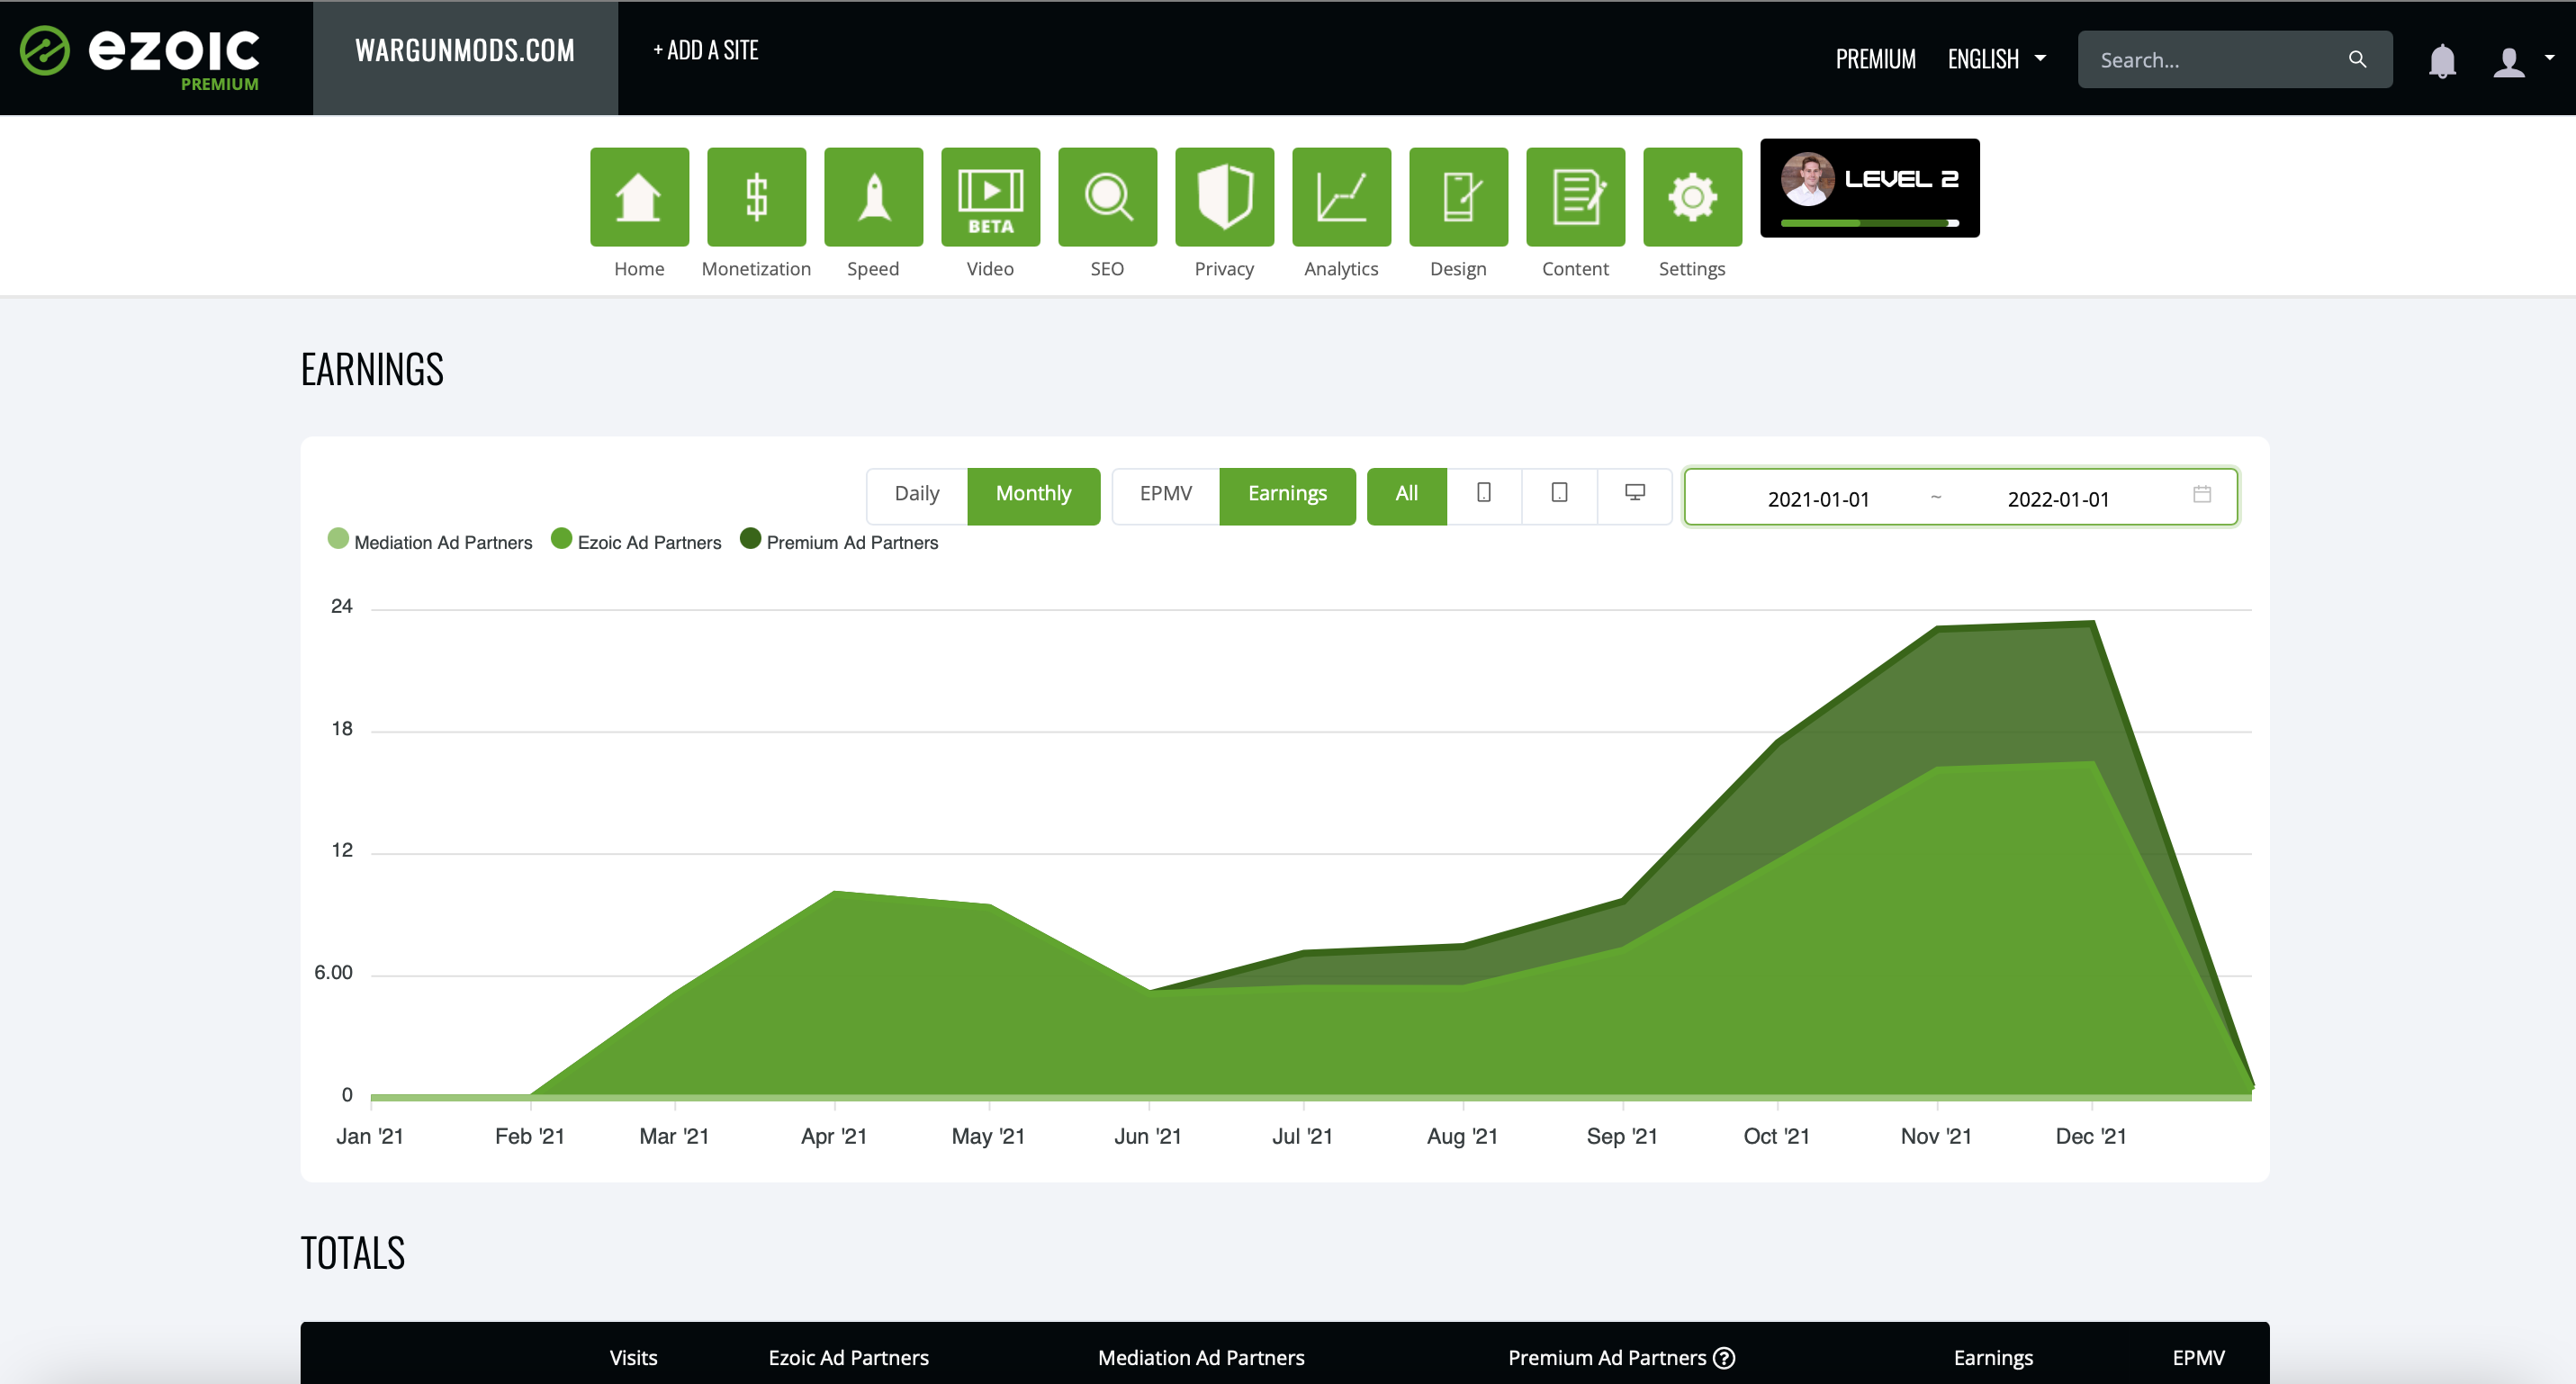Show EPMV on the chart
The width and height of the screenshot is (2576, 1384).
coord(1166,495)
